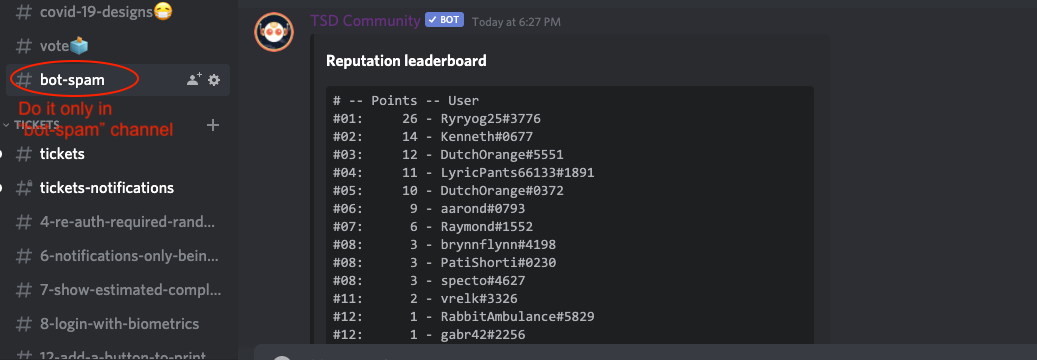1037x360 pixels.
Task: Open the 6-notifications-only-bein... channel
Action: pyautogui.click(x=118, y=256)
